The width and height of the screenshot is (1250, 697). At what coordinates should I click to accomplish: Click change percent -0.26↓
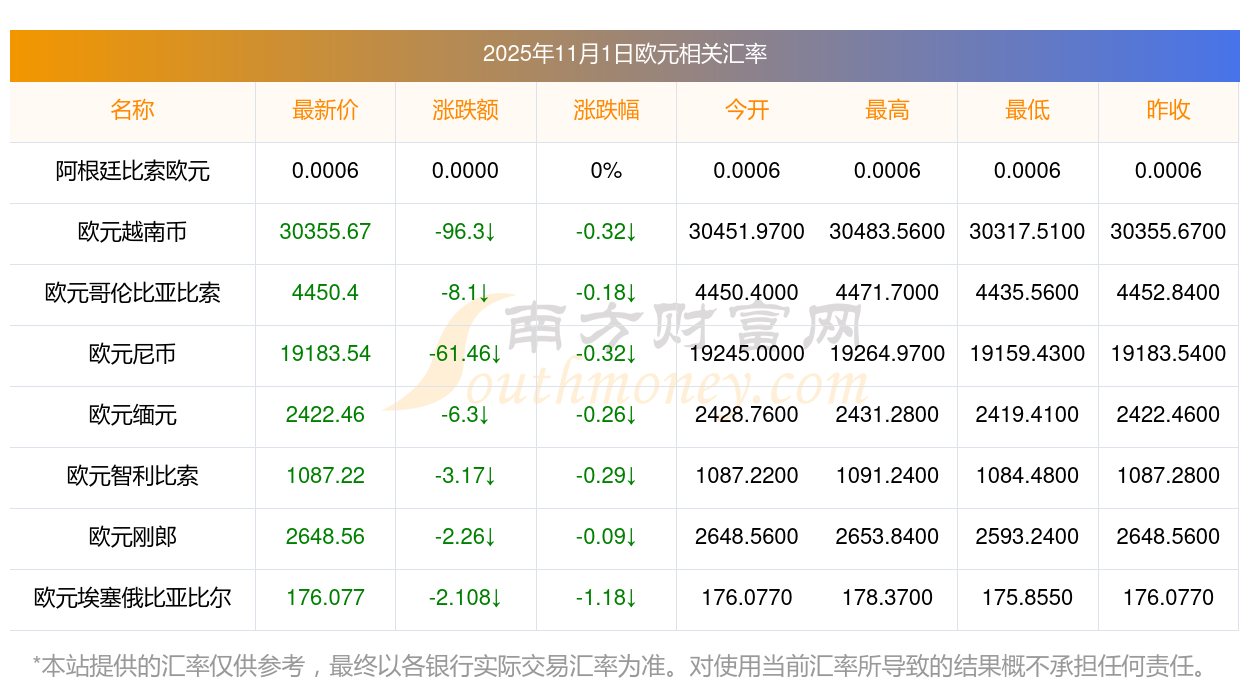[x=606, y=415]
